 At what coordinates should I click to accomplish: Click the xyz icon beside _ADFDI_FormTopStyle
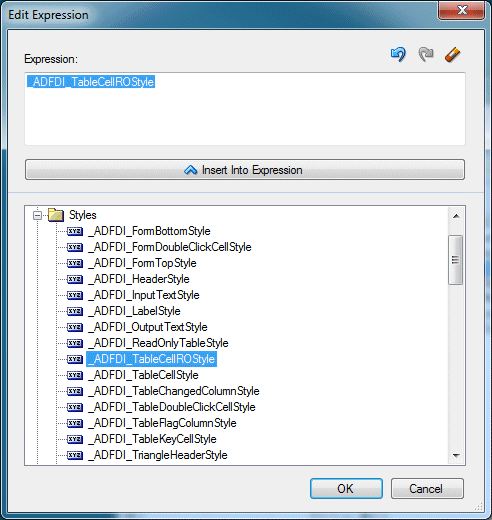pyautogui.click(x=75, y=263)
